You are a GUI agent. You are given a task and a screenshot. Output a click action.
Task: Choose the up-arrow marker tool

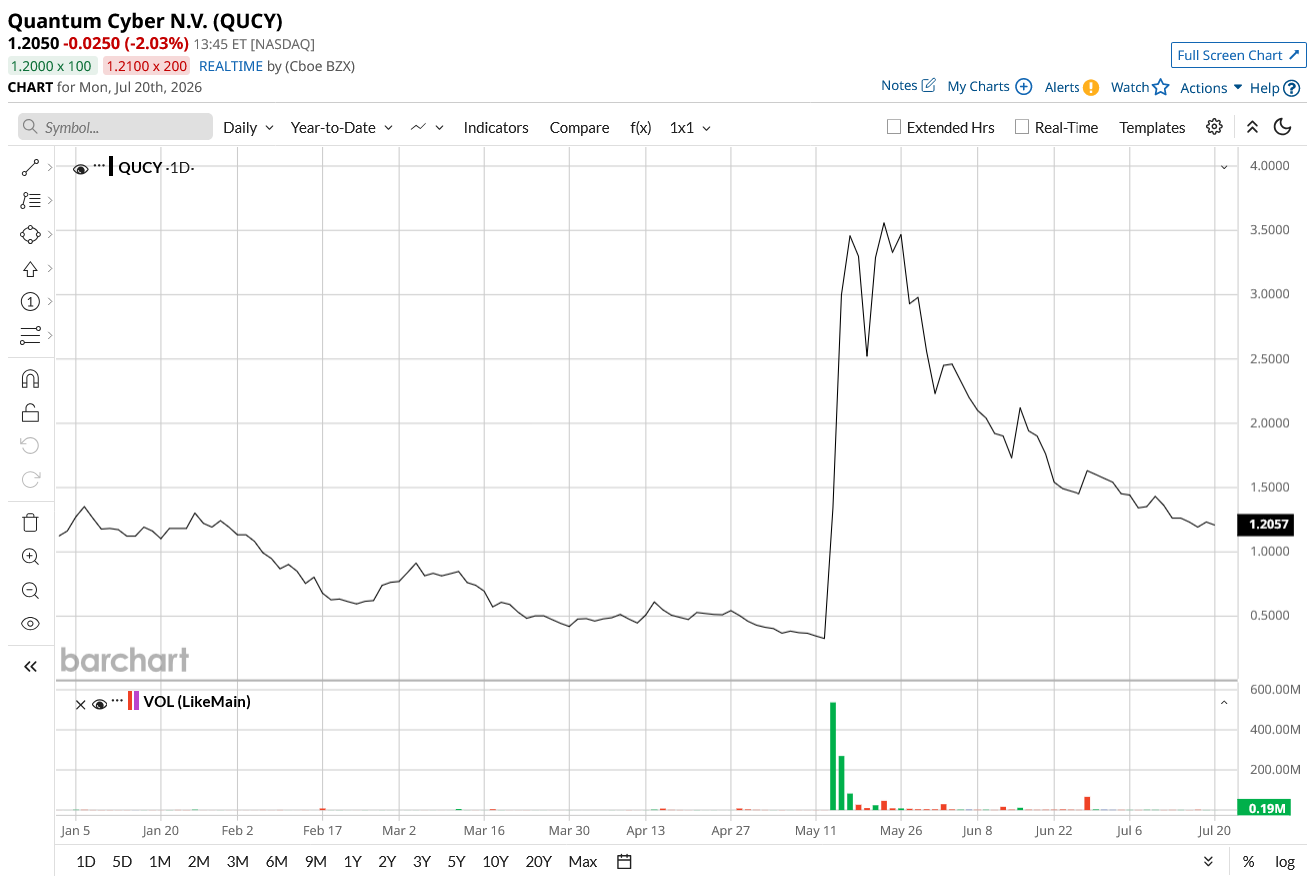click(x=30, y=268)
